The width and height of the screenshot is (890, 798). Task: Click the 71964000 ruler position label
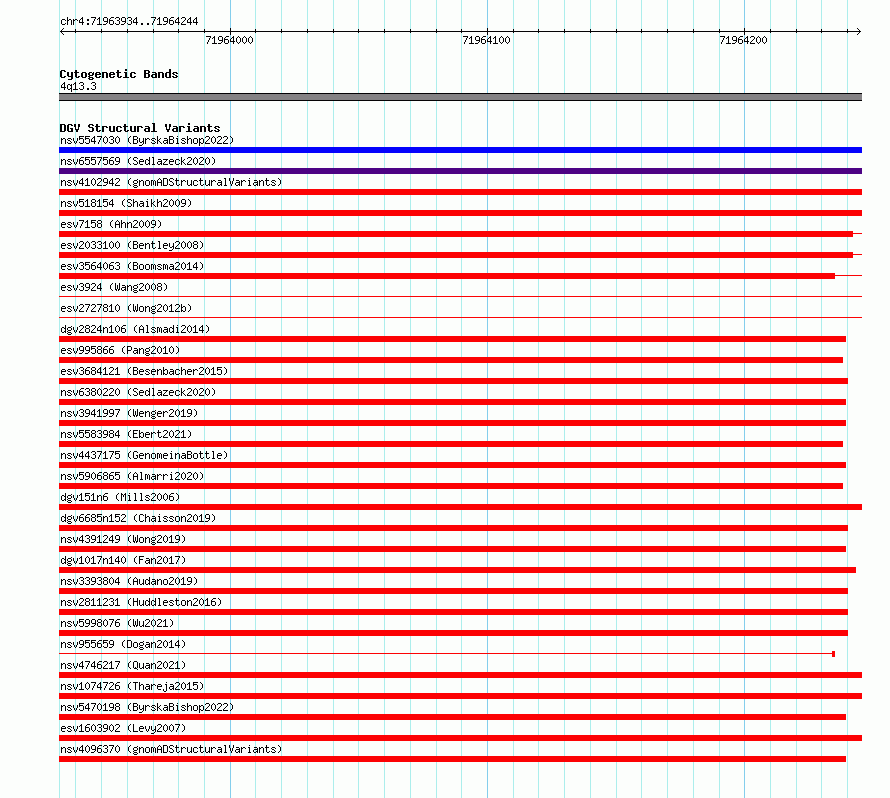(229, 40)
